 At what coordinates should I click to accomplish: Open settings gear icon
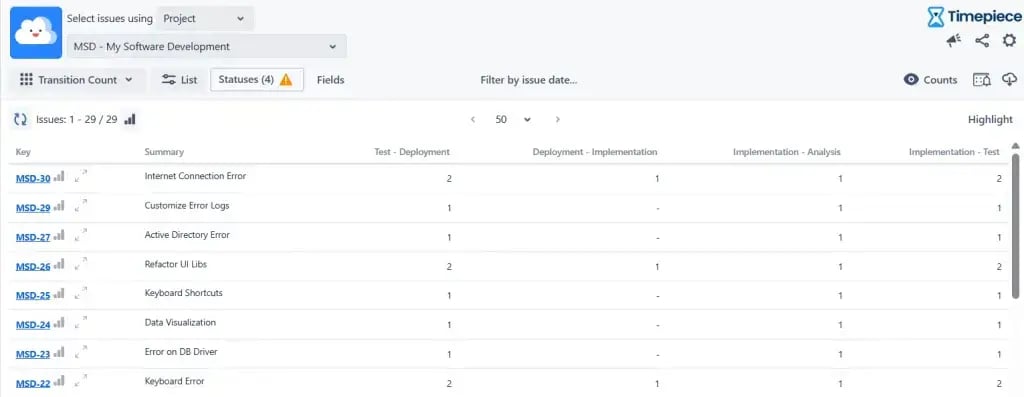pos(1010,40)
